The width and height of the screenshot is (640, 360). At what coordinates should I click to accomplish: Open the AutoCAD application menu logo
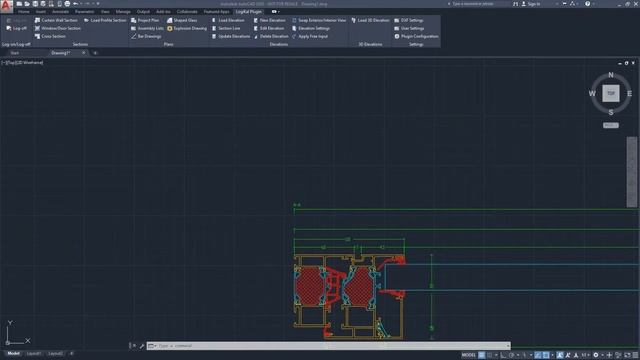tap(6, 6)
